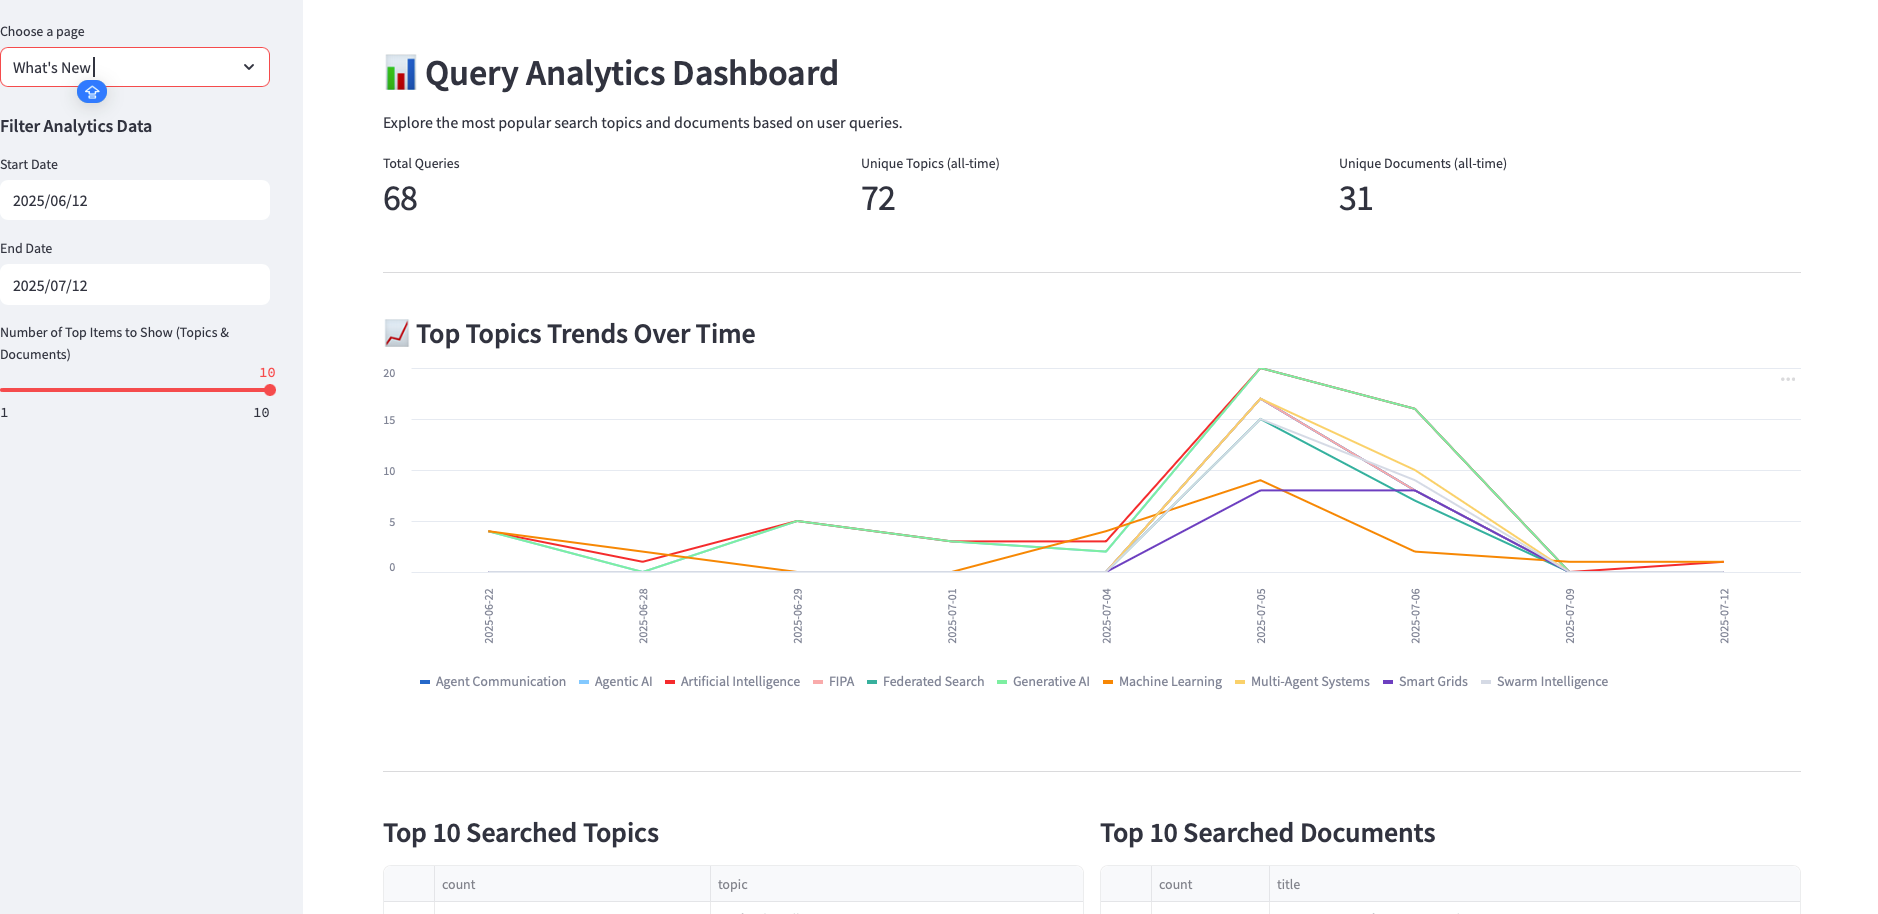Toggle Artificial Intelligence legend entry
The width and height of the screenshot is (1878, 914).
pyautogui.click(x=732, y=682)
